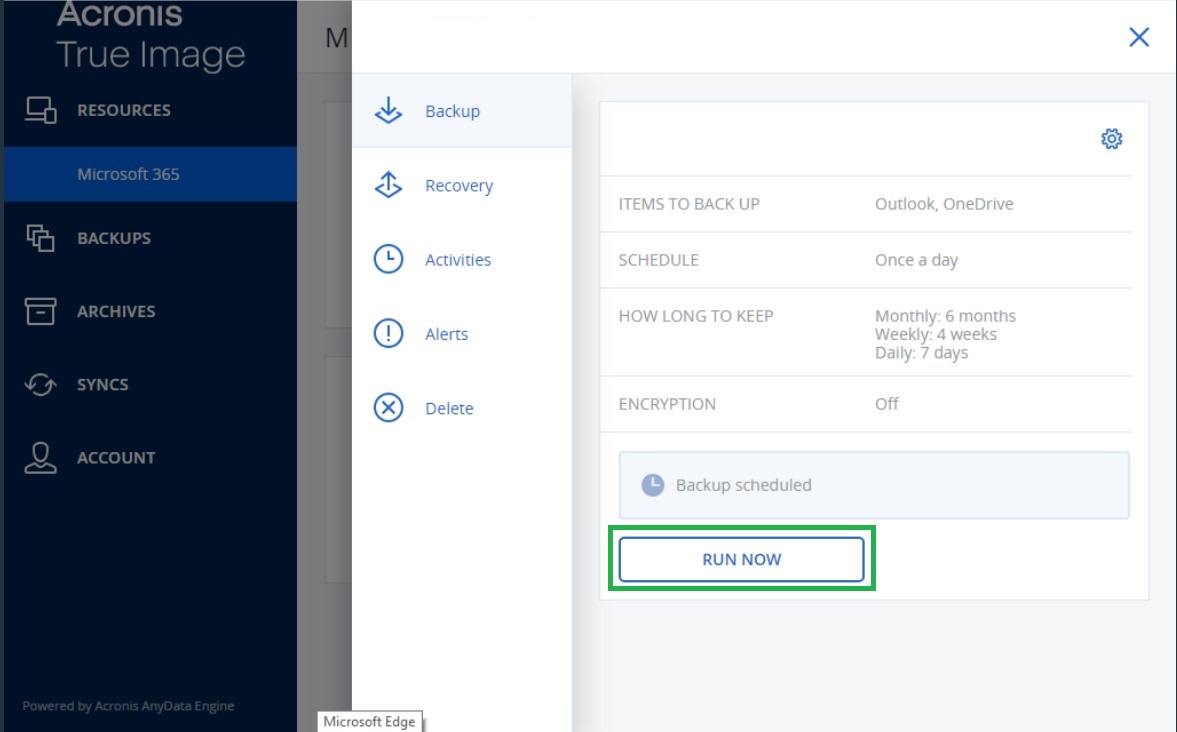This screenshot has width=1177, height=732.
Task: Select the Syncs arrows icon
Action: tap(40, 384)
